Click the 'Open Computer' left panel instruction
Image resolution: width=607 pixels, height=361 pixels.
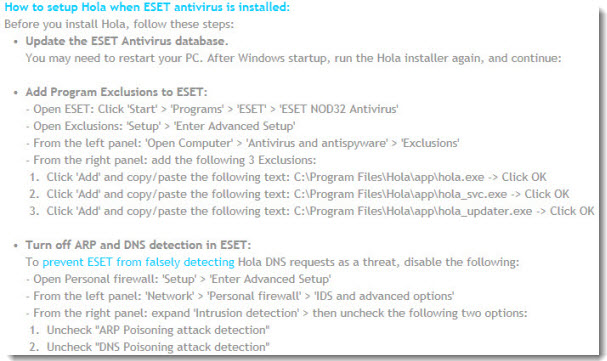coord(242,143)
